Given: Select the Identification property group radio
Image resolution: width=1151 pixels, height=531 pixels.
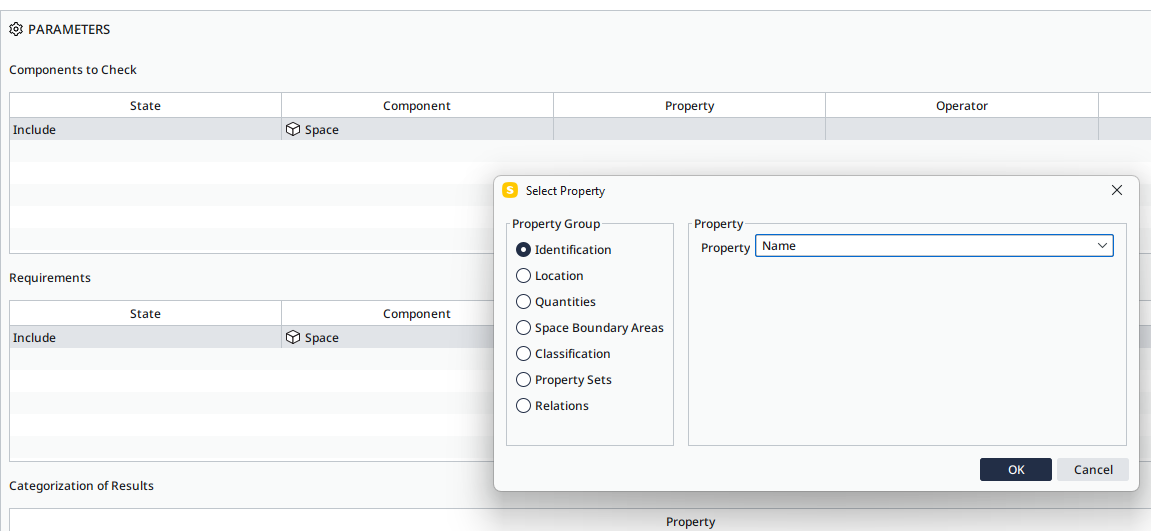Looking at the screenshot, I should click(x=523, y=250).
